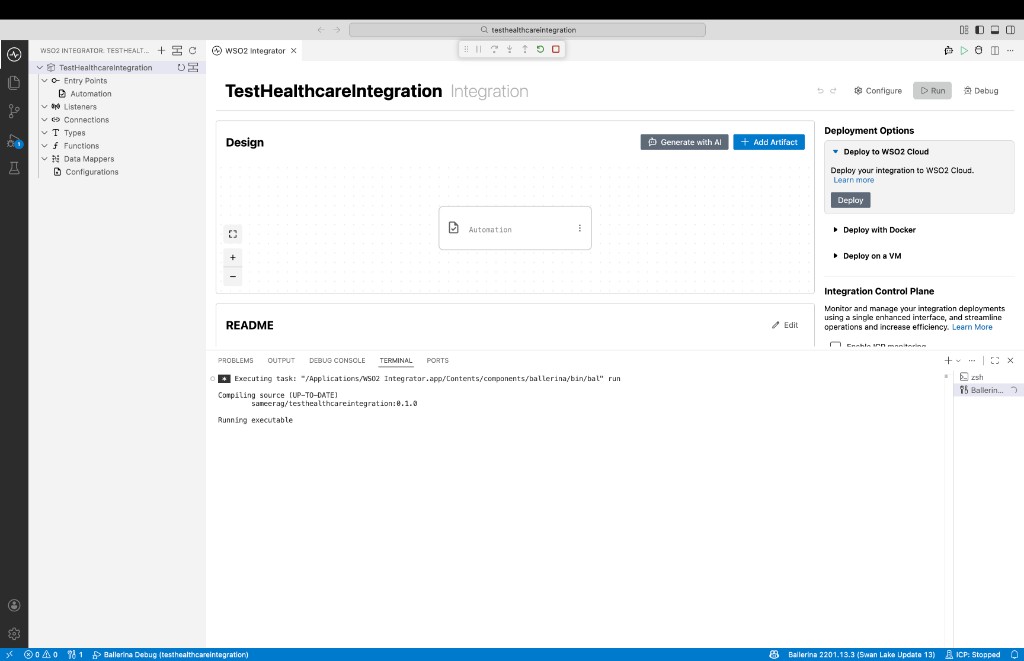Restart the debug session (green arrow)

[x=540, y=49]
